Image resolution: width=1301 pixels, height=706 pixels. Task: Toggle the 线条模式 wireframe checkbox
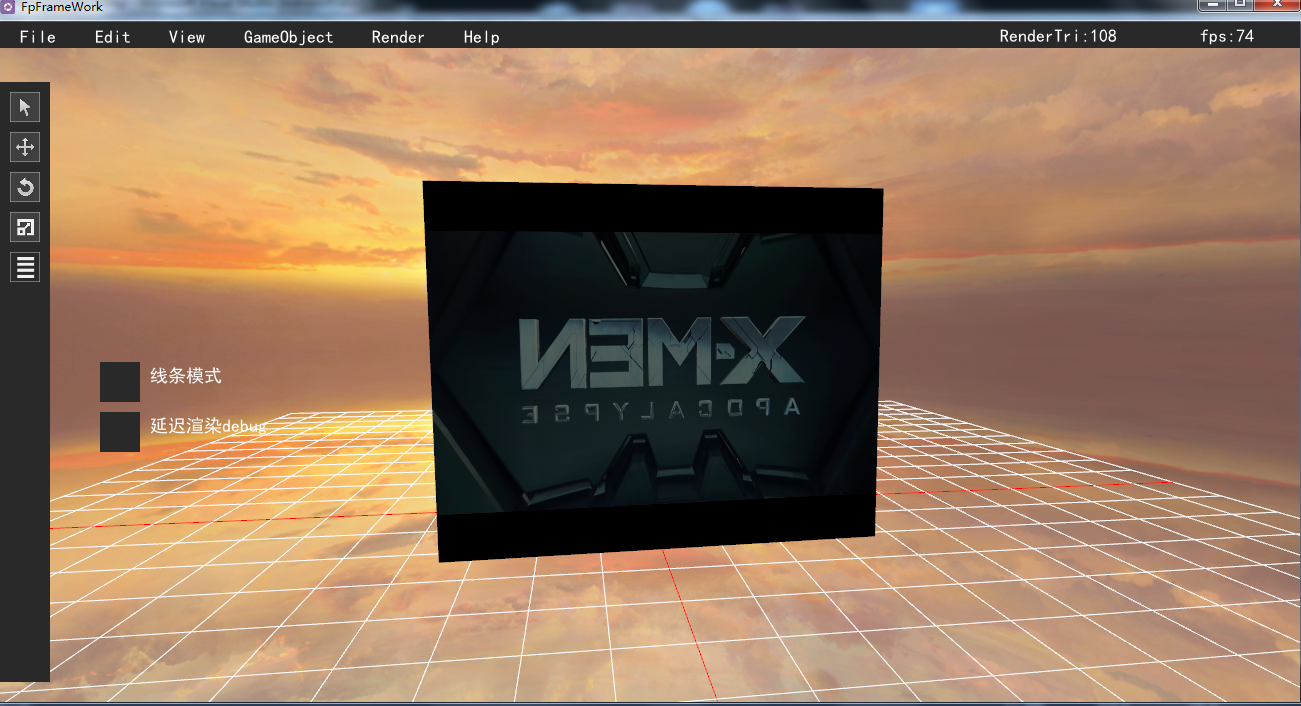coord(120,382)
